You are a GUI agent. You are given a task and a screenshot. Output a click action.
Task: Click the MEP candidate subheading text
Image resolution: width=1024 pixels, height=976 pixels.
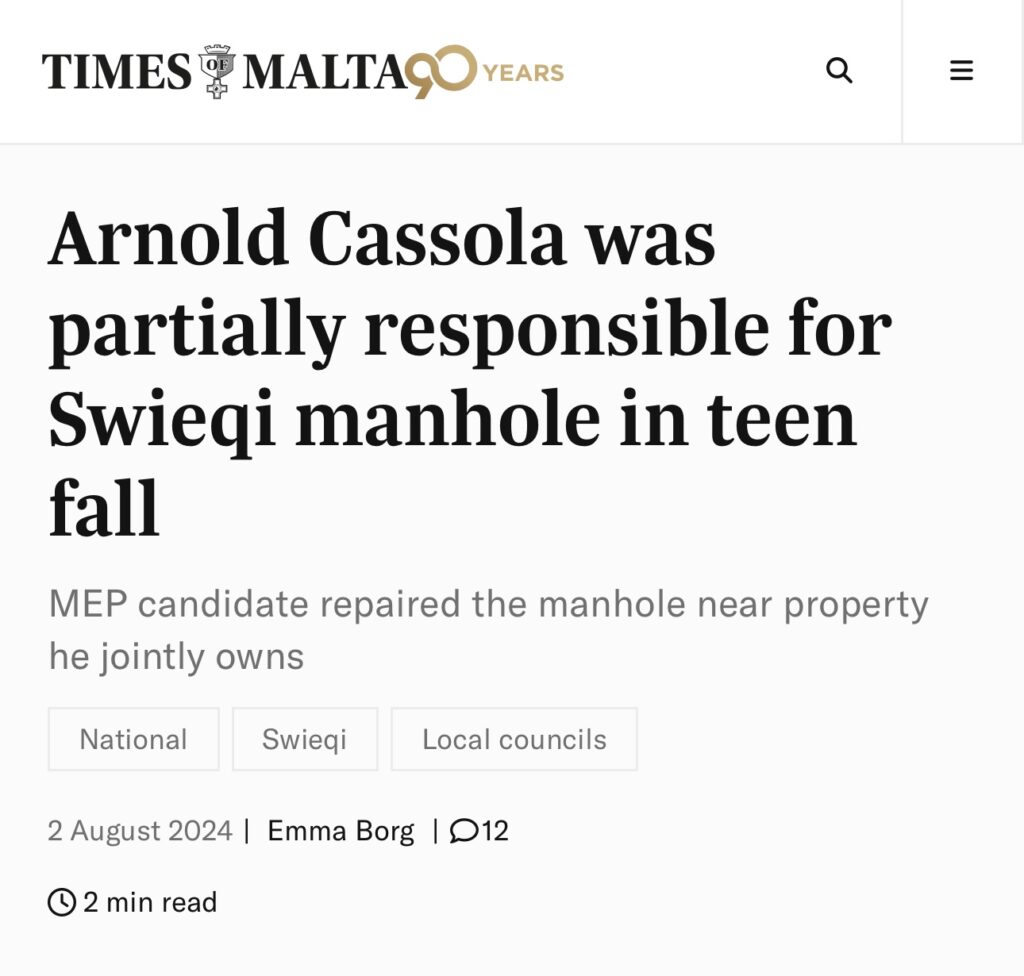(x=488, y=630)
